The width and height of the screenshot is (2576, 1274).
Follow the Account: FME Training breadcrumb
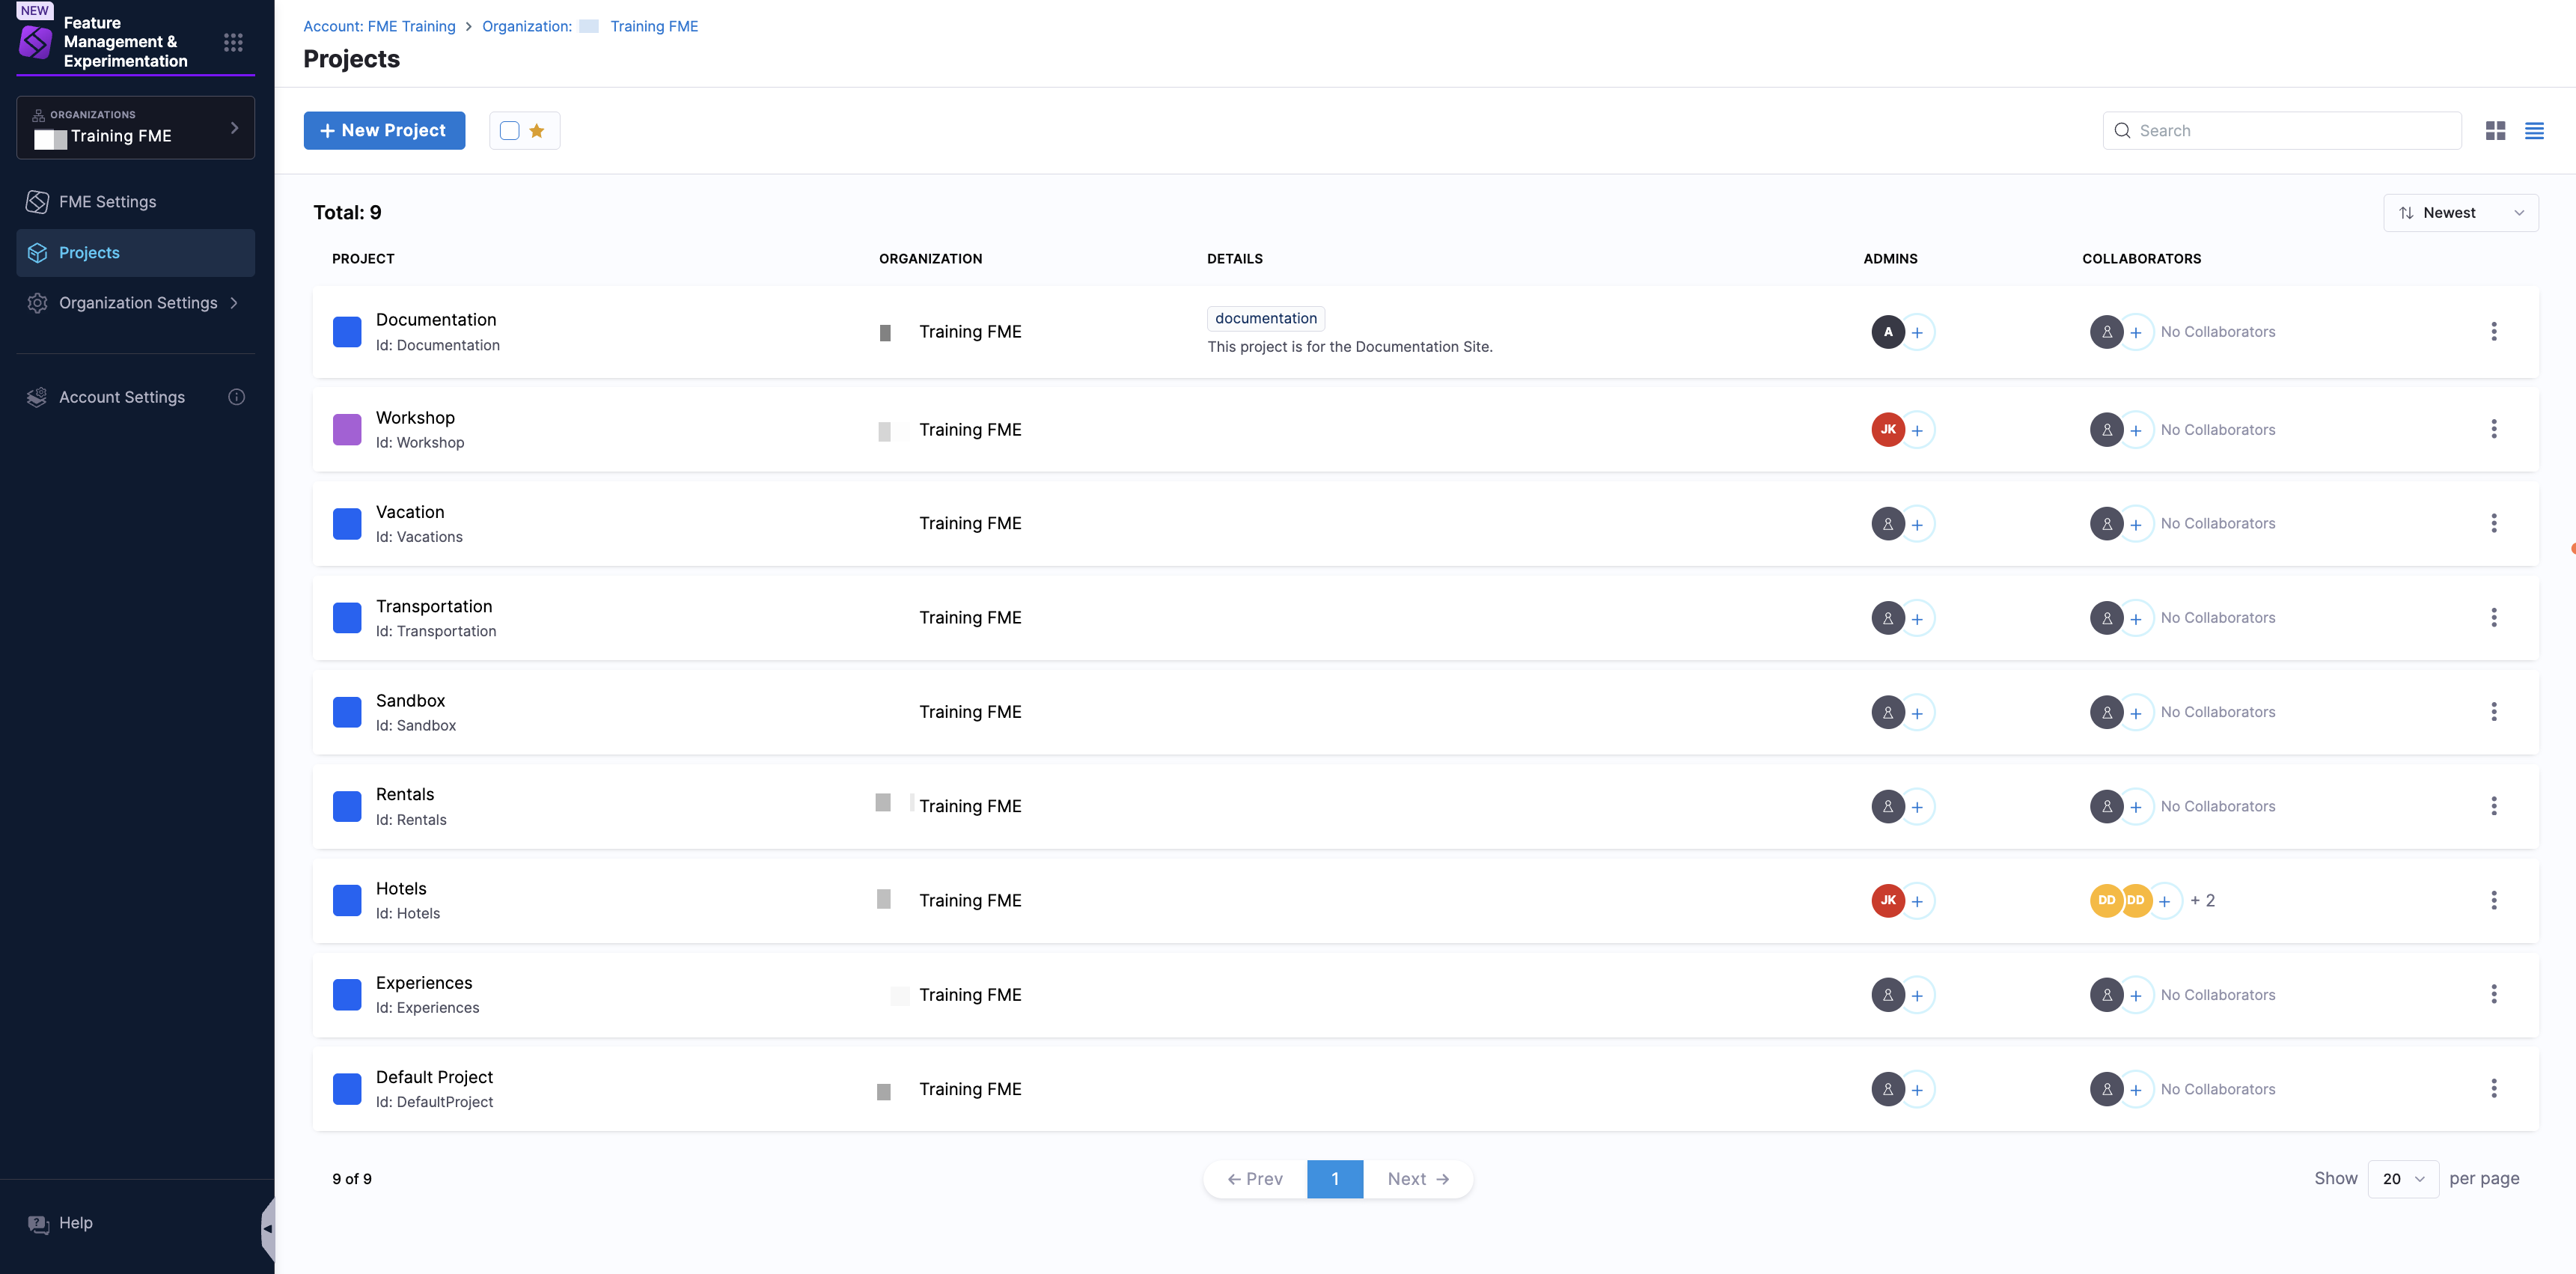click(379, 26)
